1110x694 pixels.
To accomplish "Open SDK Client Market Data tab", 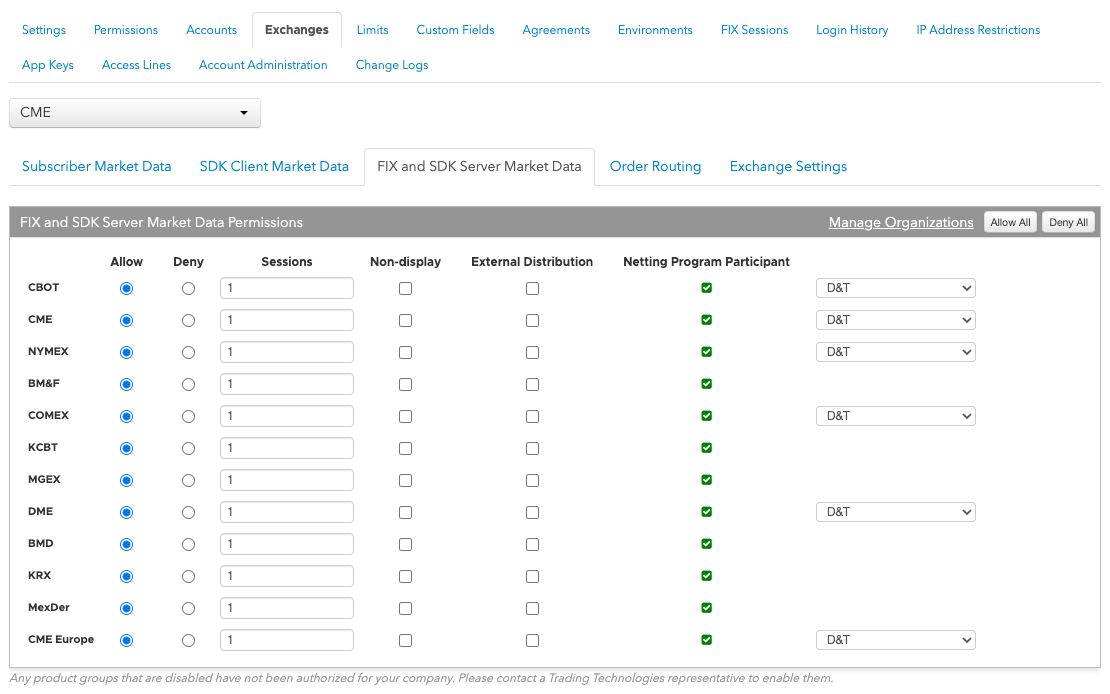I will pos(274,166).
